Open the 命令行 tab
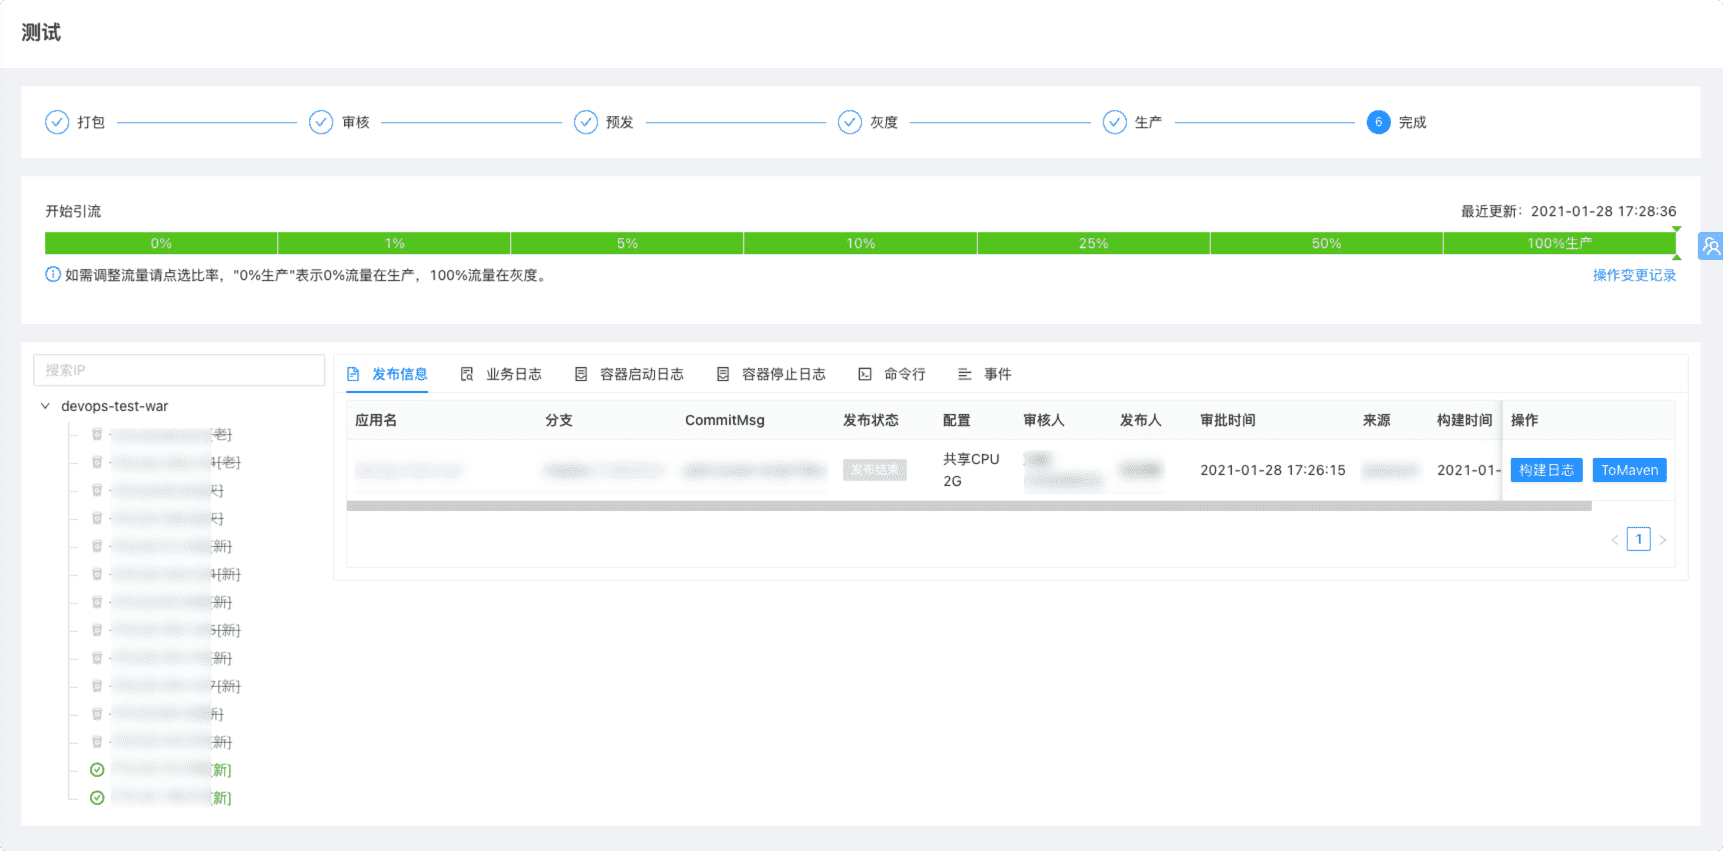1723x851 pixels. coord(892,374)
